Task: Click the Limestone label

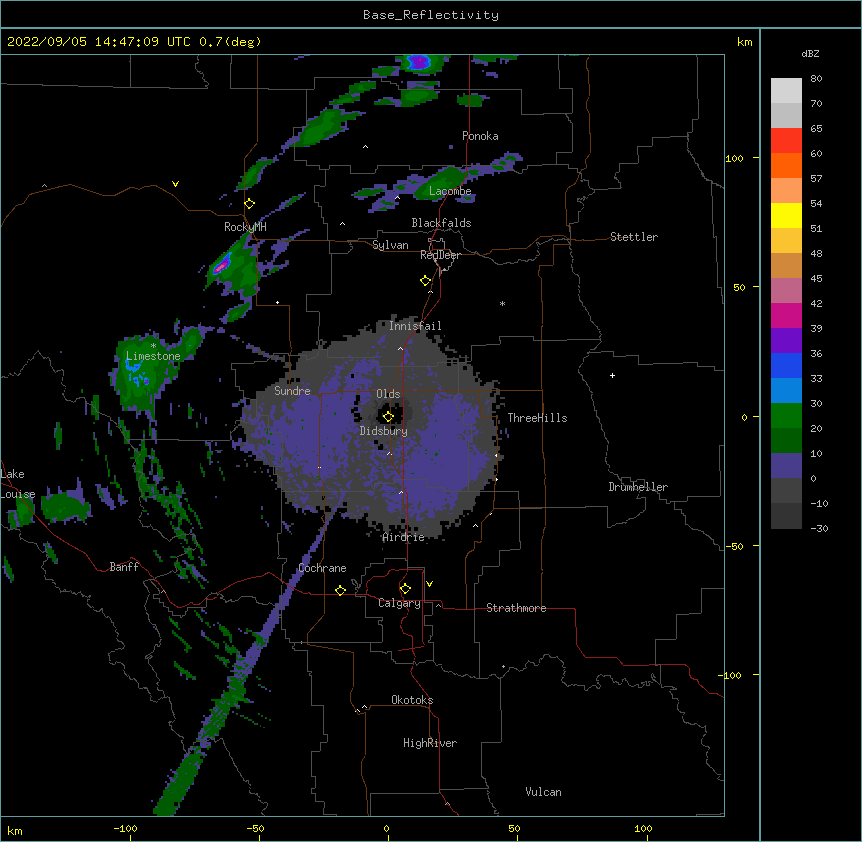Action: (153, 356)
